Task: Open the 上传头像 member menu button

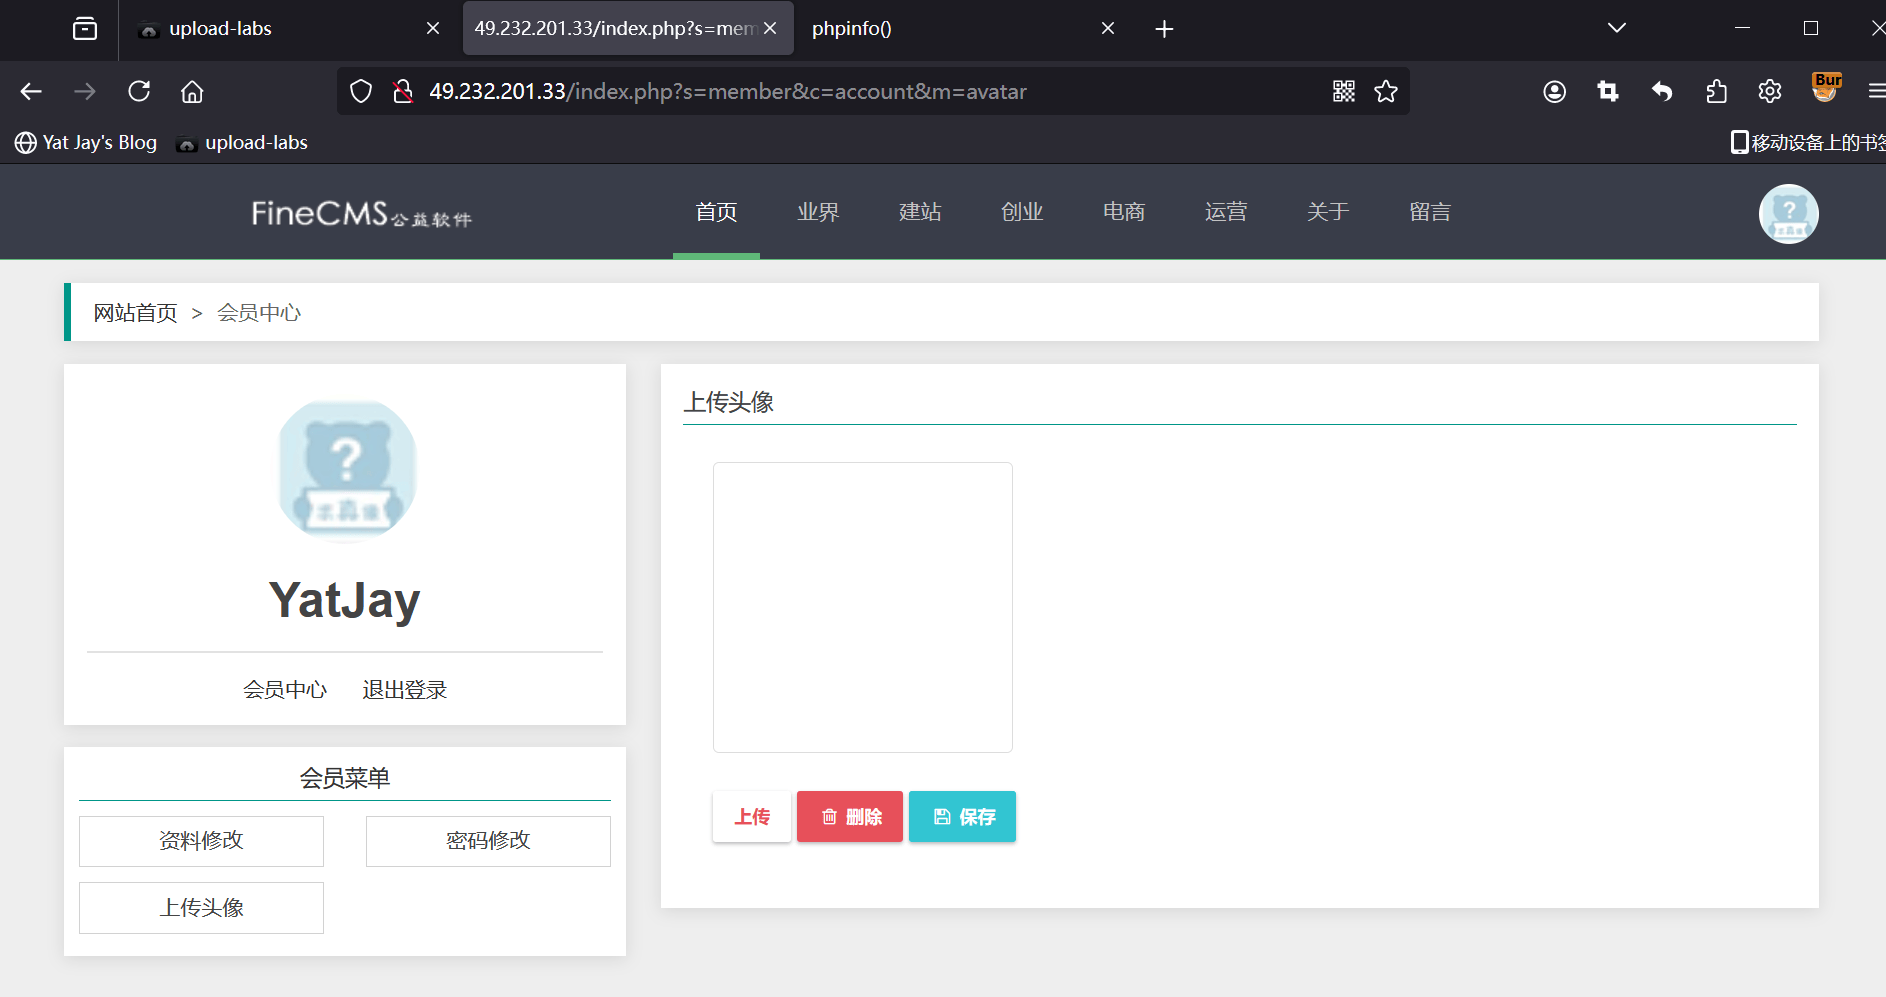Action: tap(201, 908)
